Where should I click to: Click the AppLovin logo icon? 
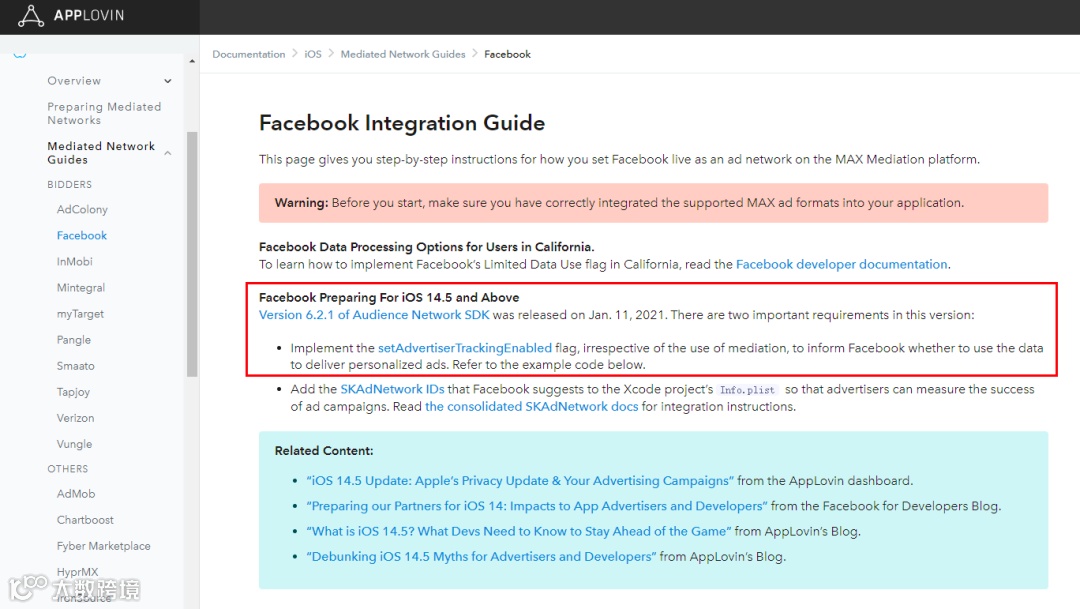30,15
